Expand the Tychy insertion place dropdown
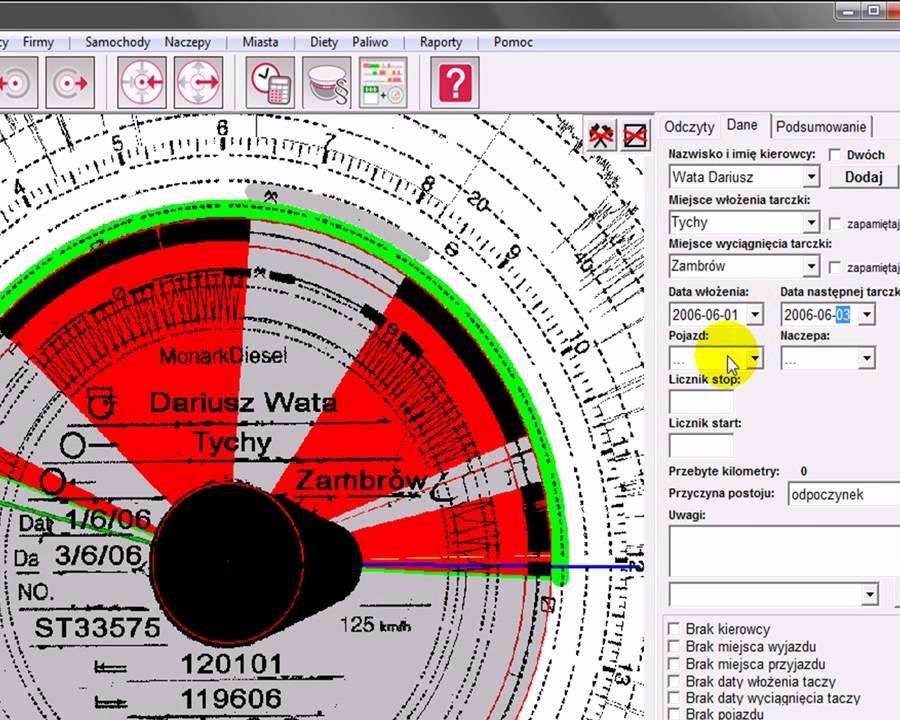 coord(811,222)
